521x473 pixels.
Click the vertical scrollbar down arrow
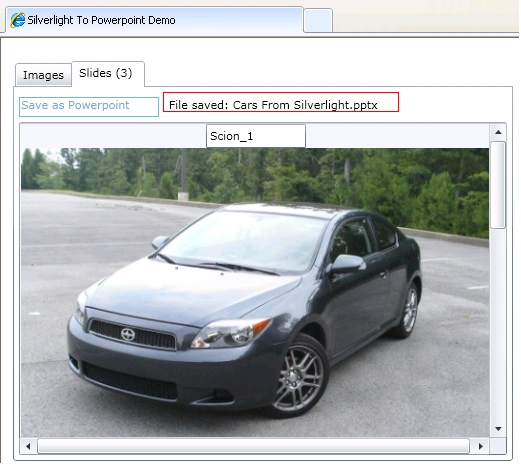(x=498, y=429)
